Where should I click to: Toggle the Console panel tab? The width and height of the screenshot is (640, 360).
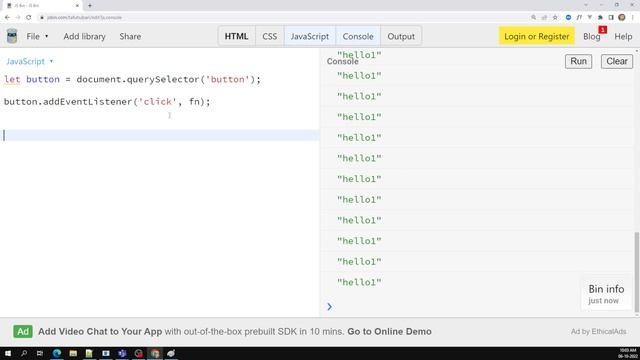pos(358,36)
